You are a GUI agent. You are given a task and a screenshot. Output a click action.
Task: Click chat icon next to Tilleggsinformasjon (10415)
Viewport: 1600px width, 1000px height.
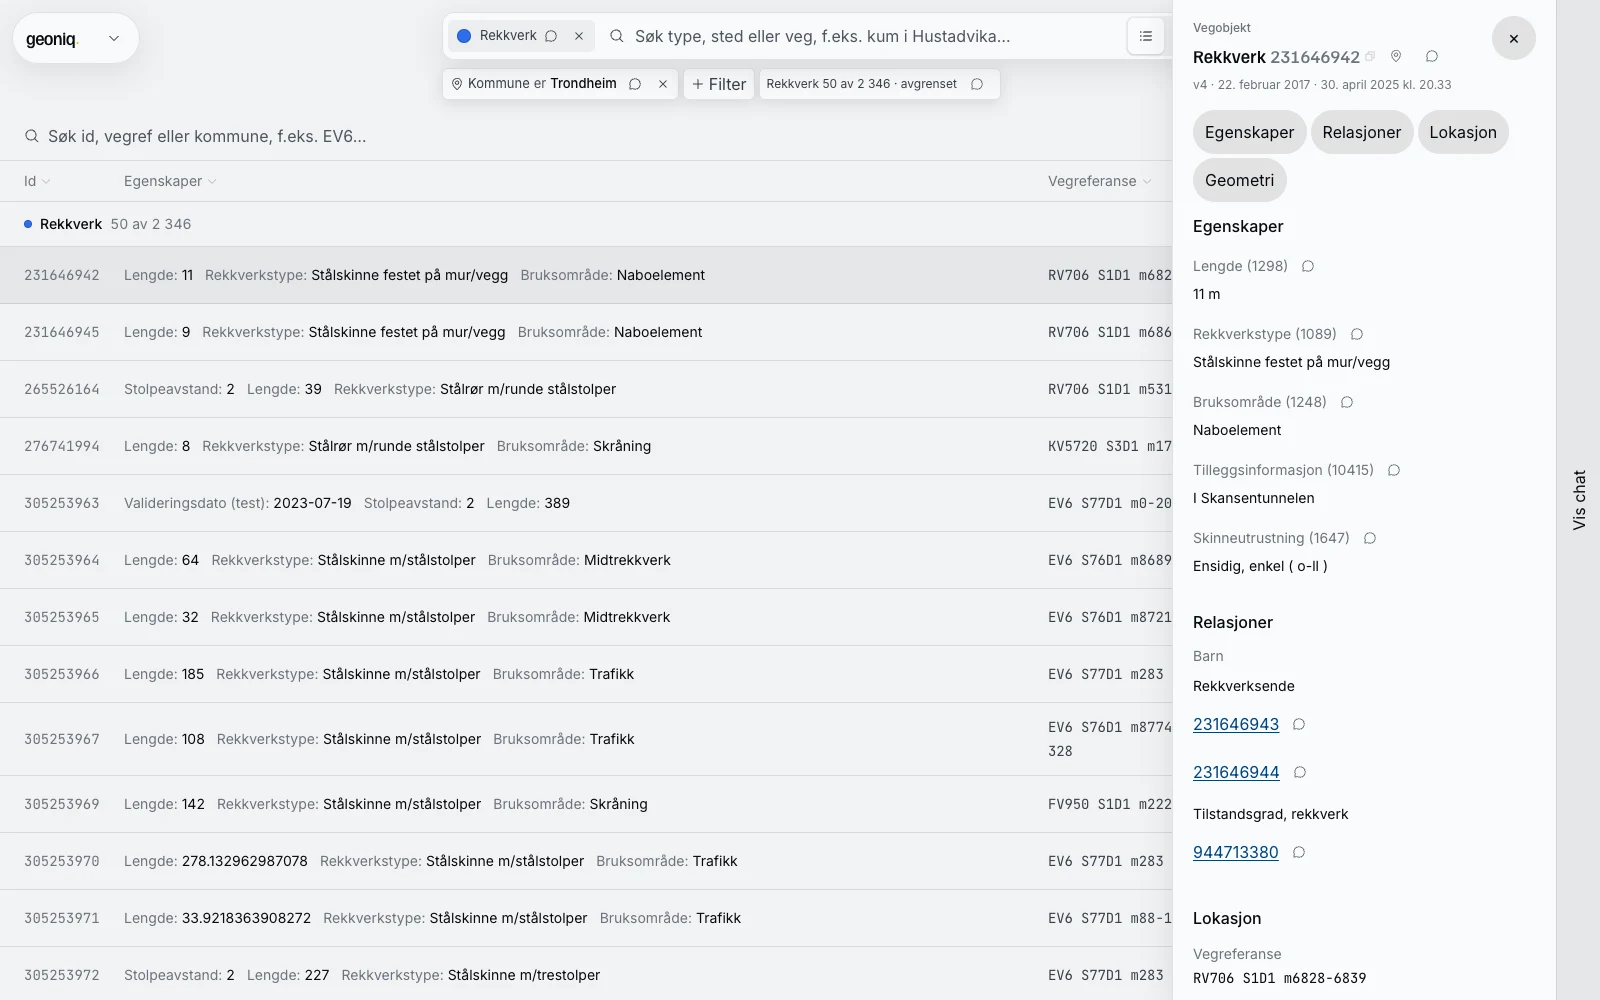click(x=1394, y=470)
